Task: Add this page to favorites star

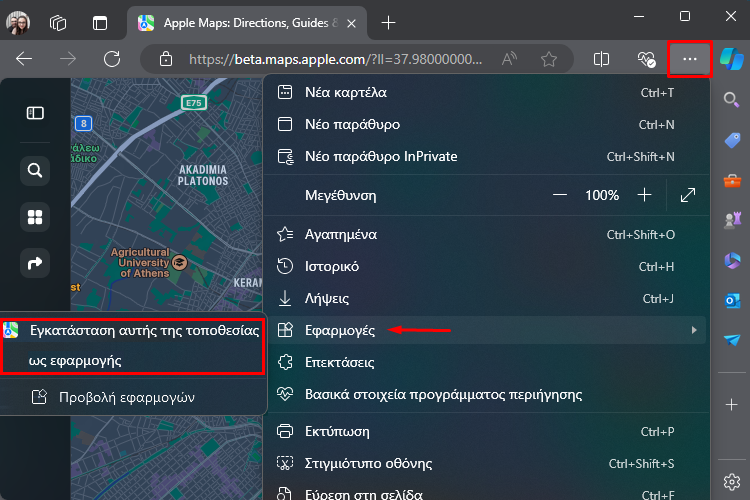Action: coord(549,59)
